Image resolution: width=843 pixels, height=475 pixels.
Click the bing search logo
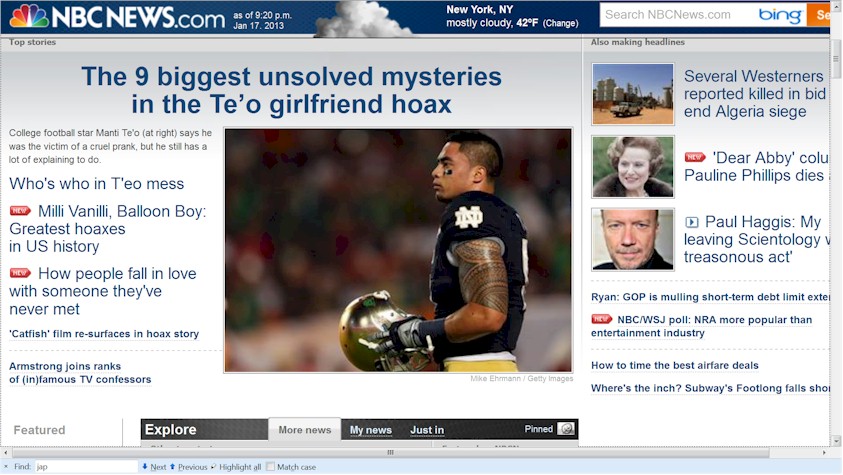click(780, 15)
